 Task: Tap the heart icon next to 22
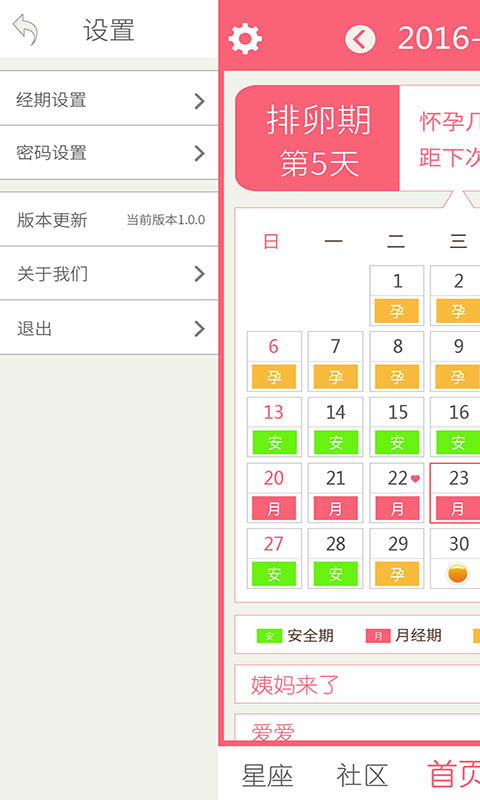(x=415, y=479)
